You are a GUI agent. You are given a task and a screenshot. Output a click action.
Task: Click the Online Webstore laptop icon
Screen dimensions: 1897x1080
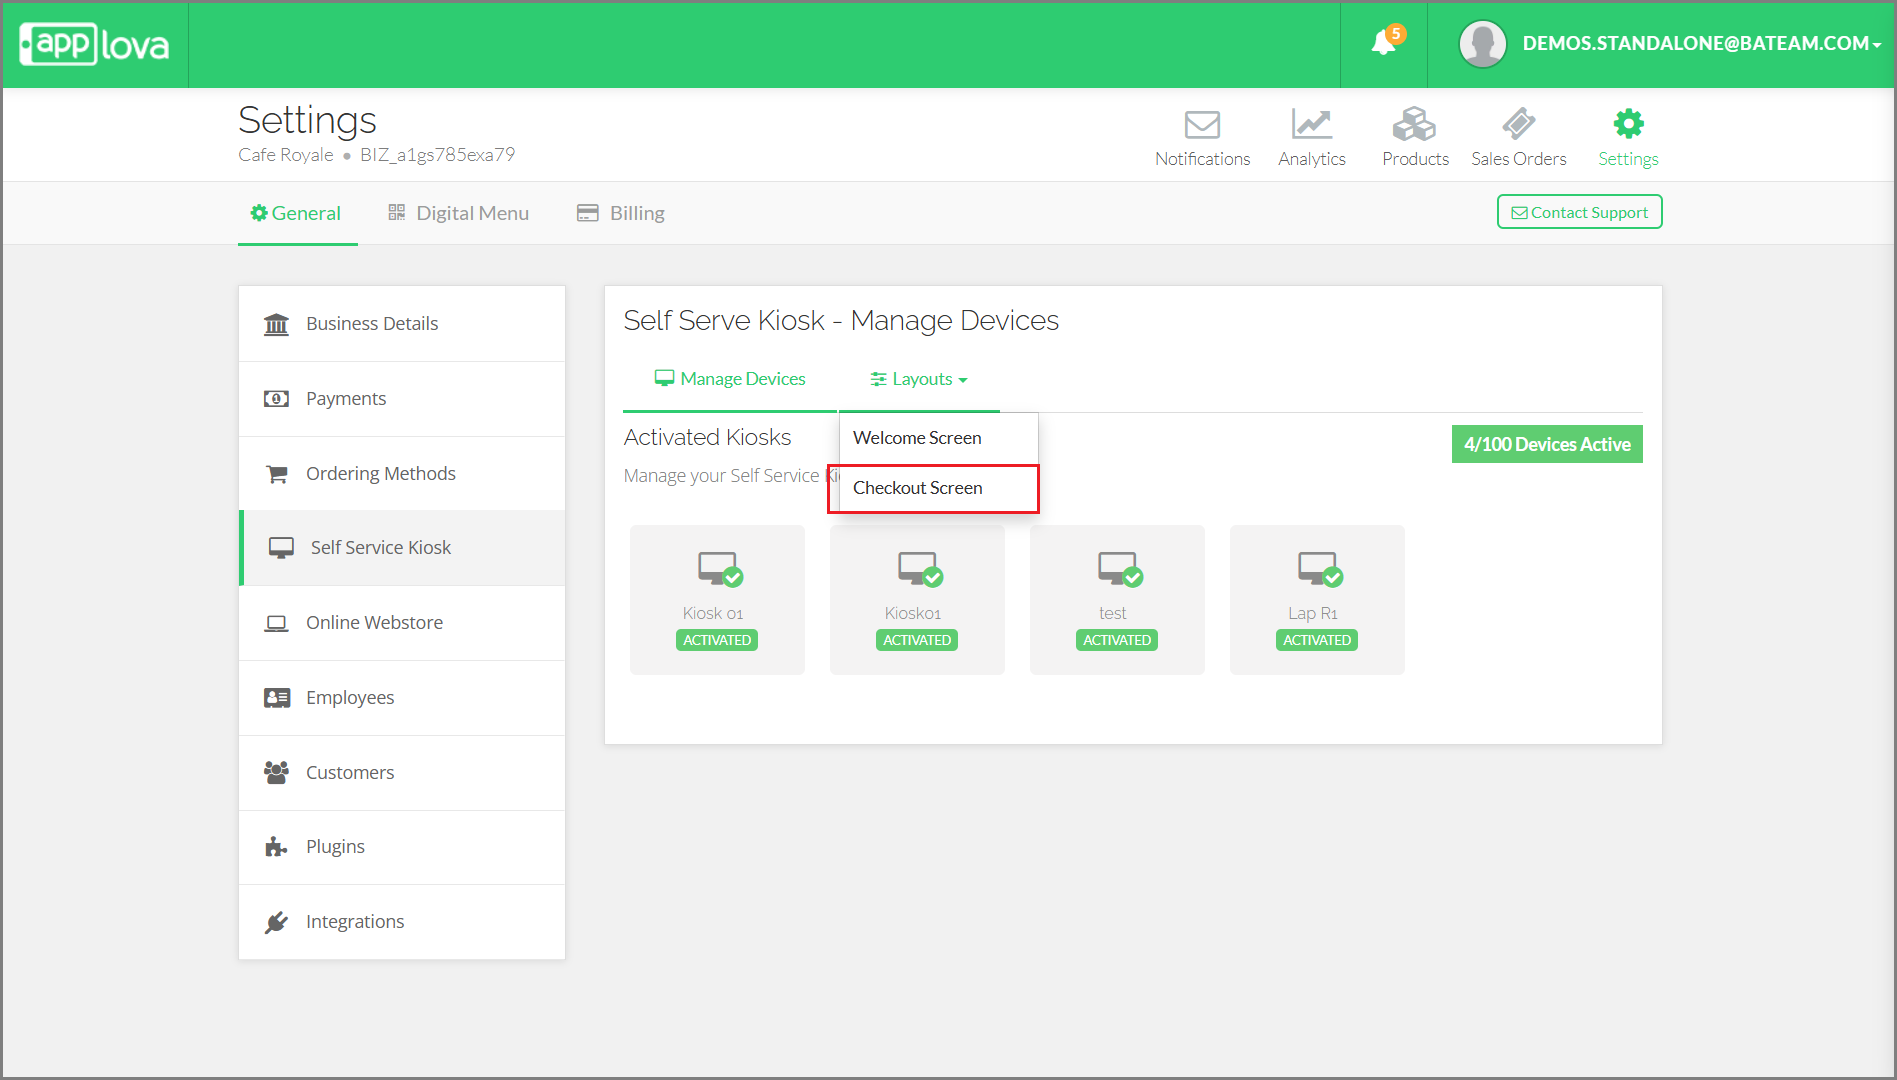pos(276,623)
